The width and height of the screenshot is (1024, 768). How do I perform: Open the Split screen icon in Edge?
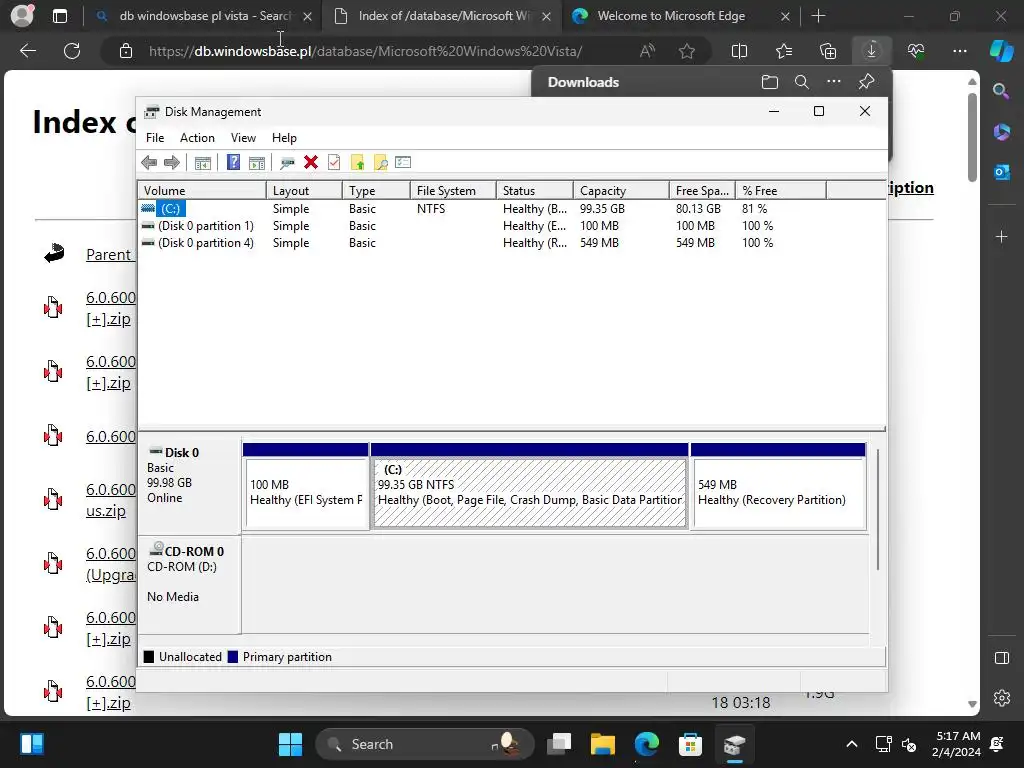(x=739, y=51)
